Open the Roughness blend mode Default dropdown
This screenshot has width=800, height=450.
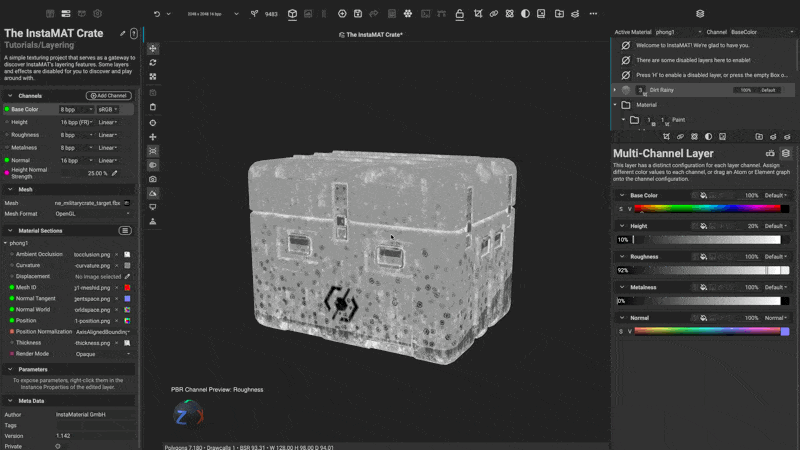(776, 257)
